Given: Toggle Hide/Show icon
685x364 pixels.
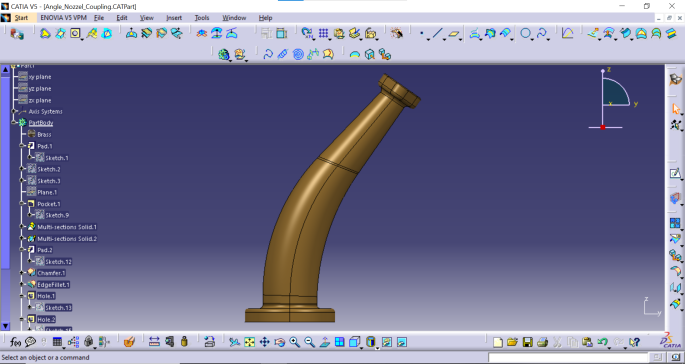Looking at the screenshot, I should pos(387,342).
